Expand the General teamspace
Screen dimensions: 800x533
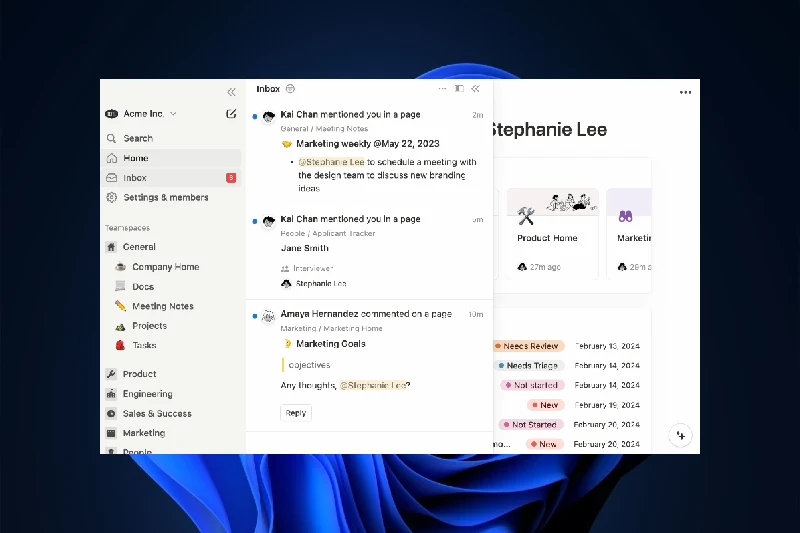coord(139,247)
